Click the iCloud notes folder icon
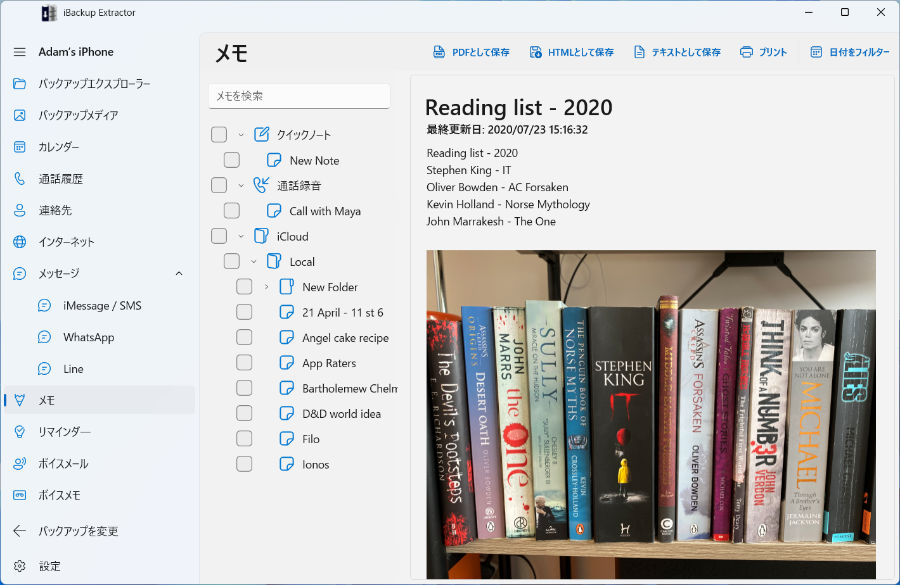 [x=262, y=236]
